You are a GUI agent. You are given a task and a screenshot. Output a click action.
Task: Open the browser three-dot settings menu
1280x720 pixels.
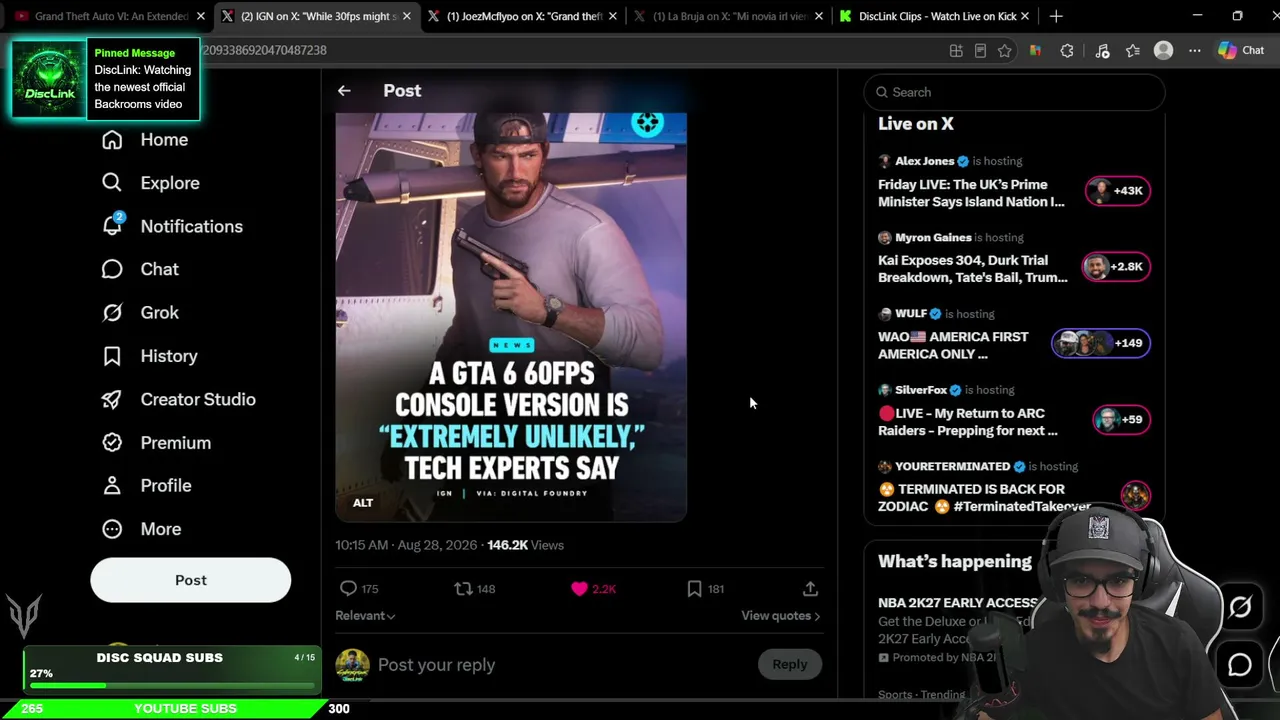(1194, 51)
